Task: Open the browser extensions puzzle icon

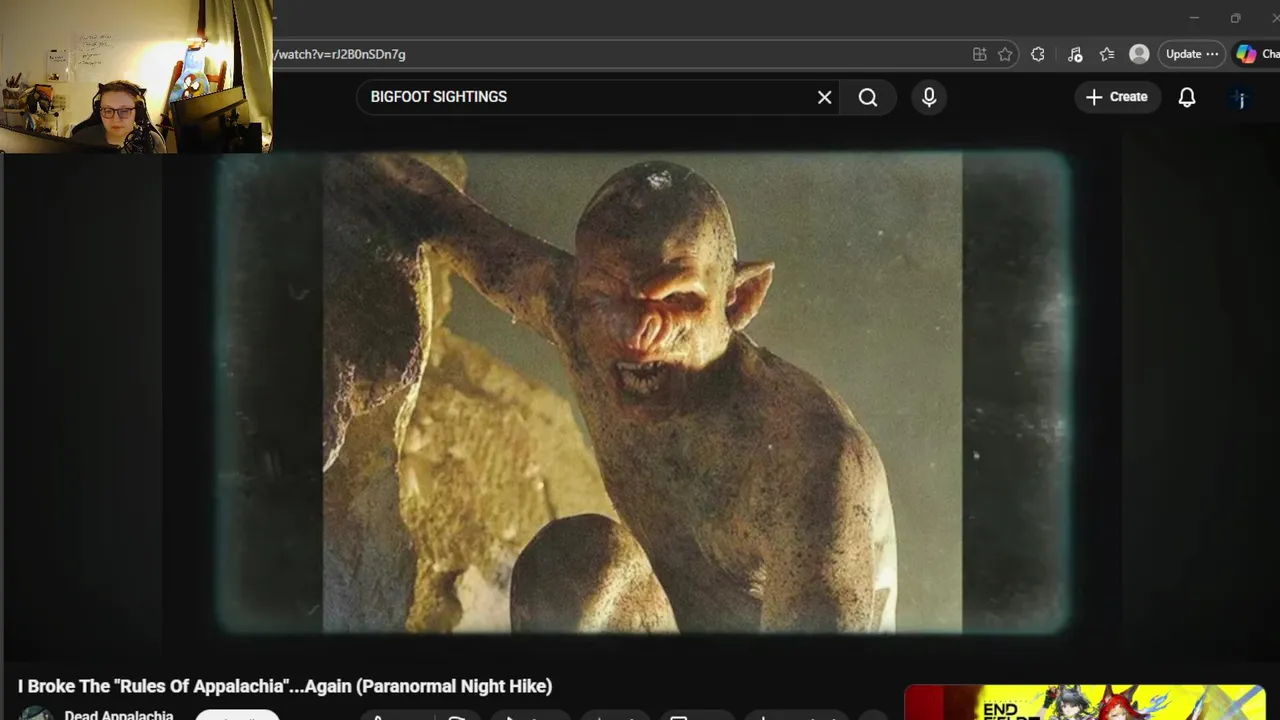Action: coord(1038,54)
